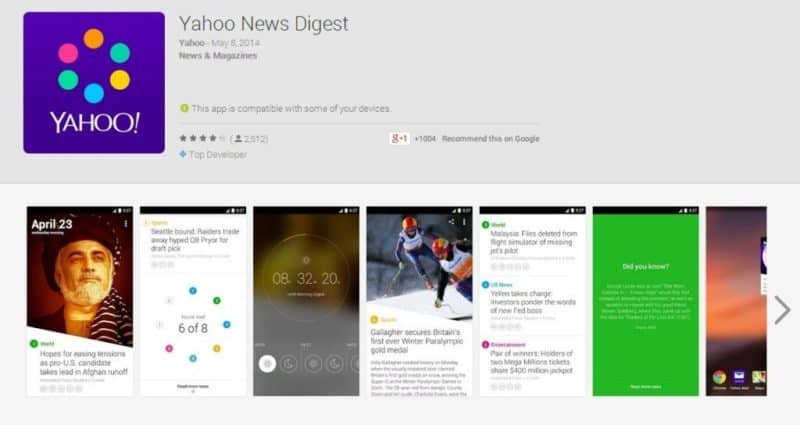The width and height of the screenshot is (800, 425).
Task: Click the star rating icons
Action: [202, 138]
